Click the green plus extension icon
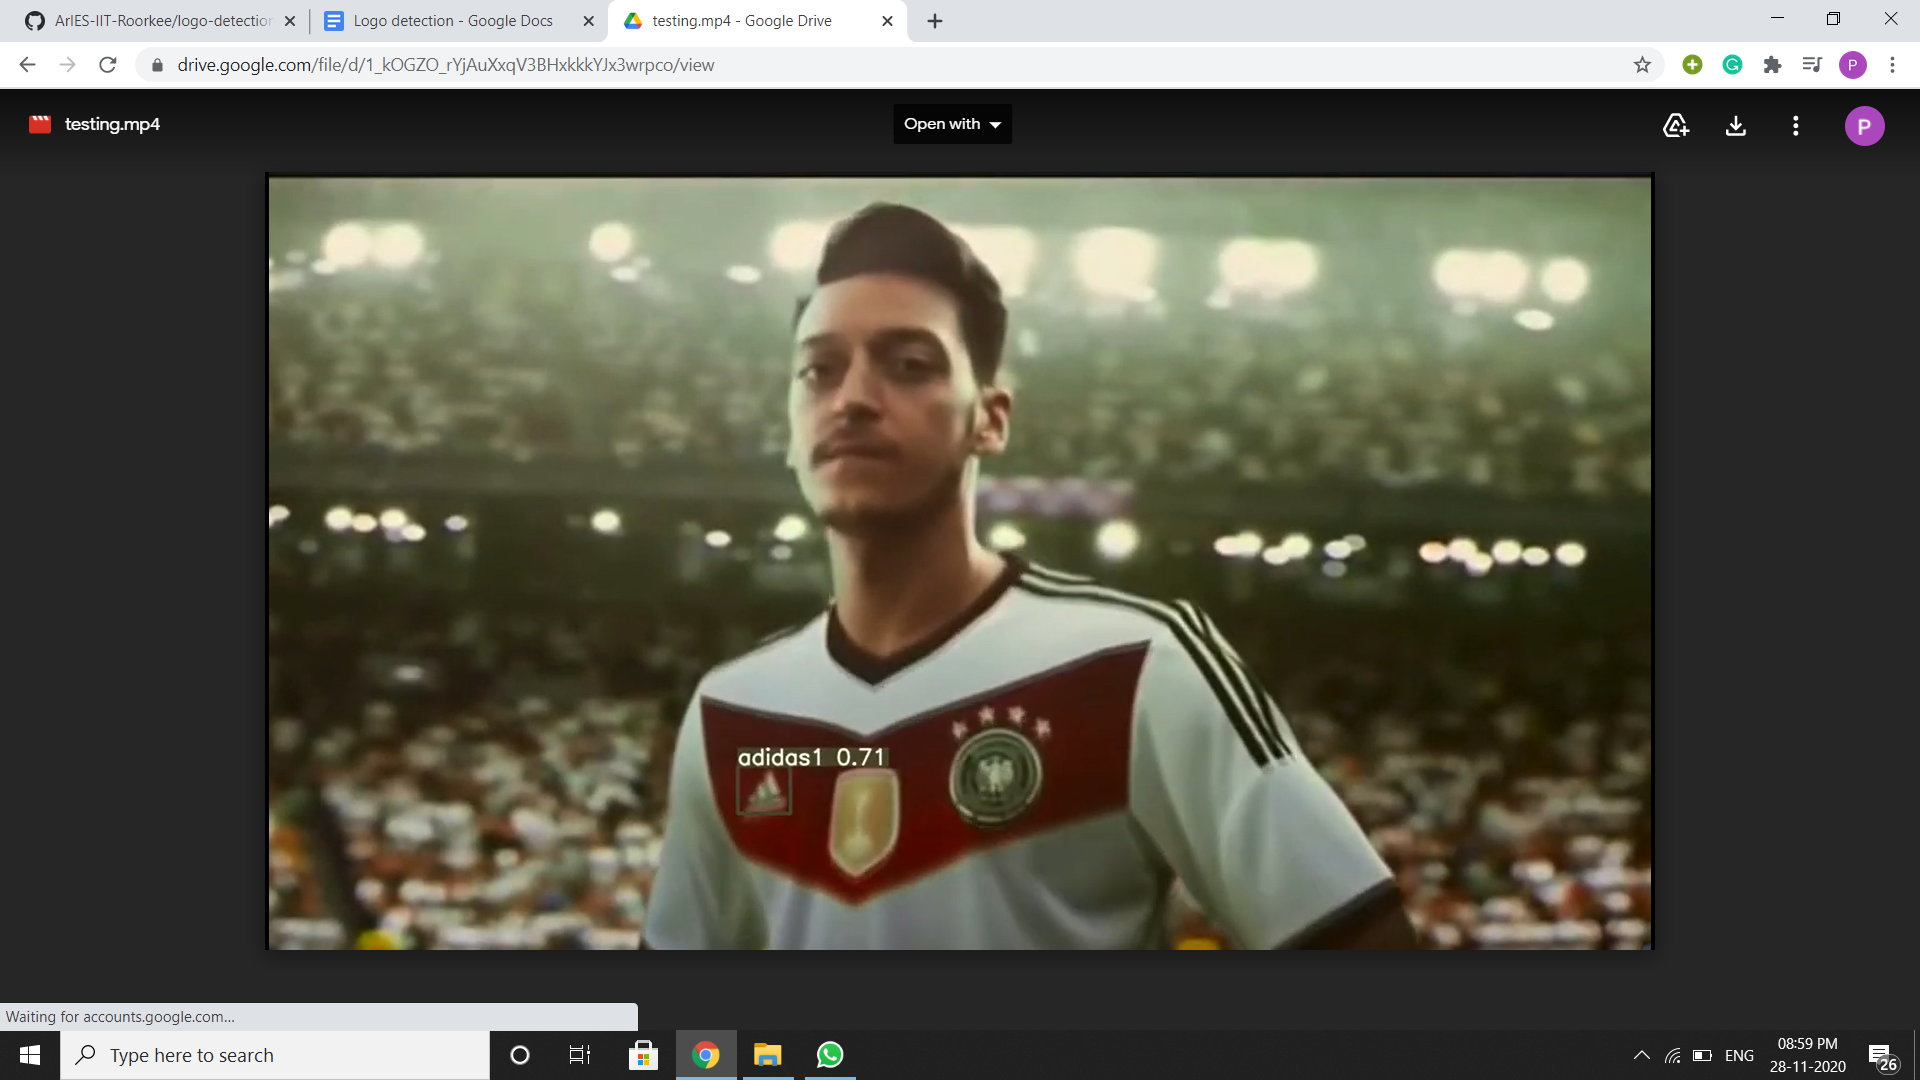 1692,65
